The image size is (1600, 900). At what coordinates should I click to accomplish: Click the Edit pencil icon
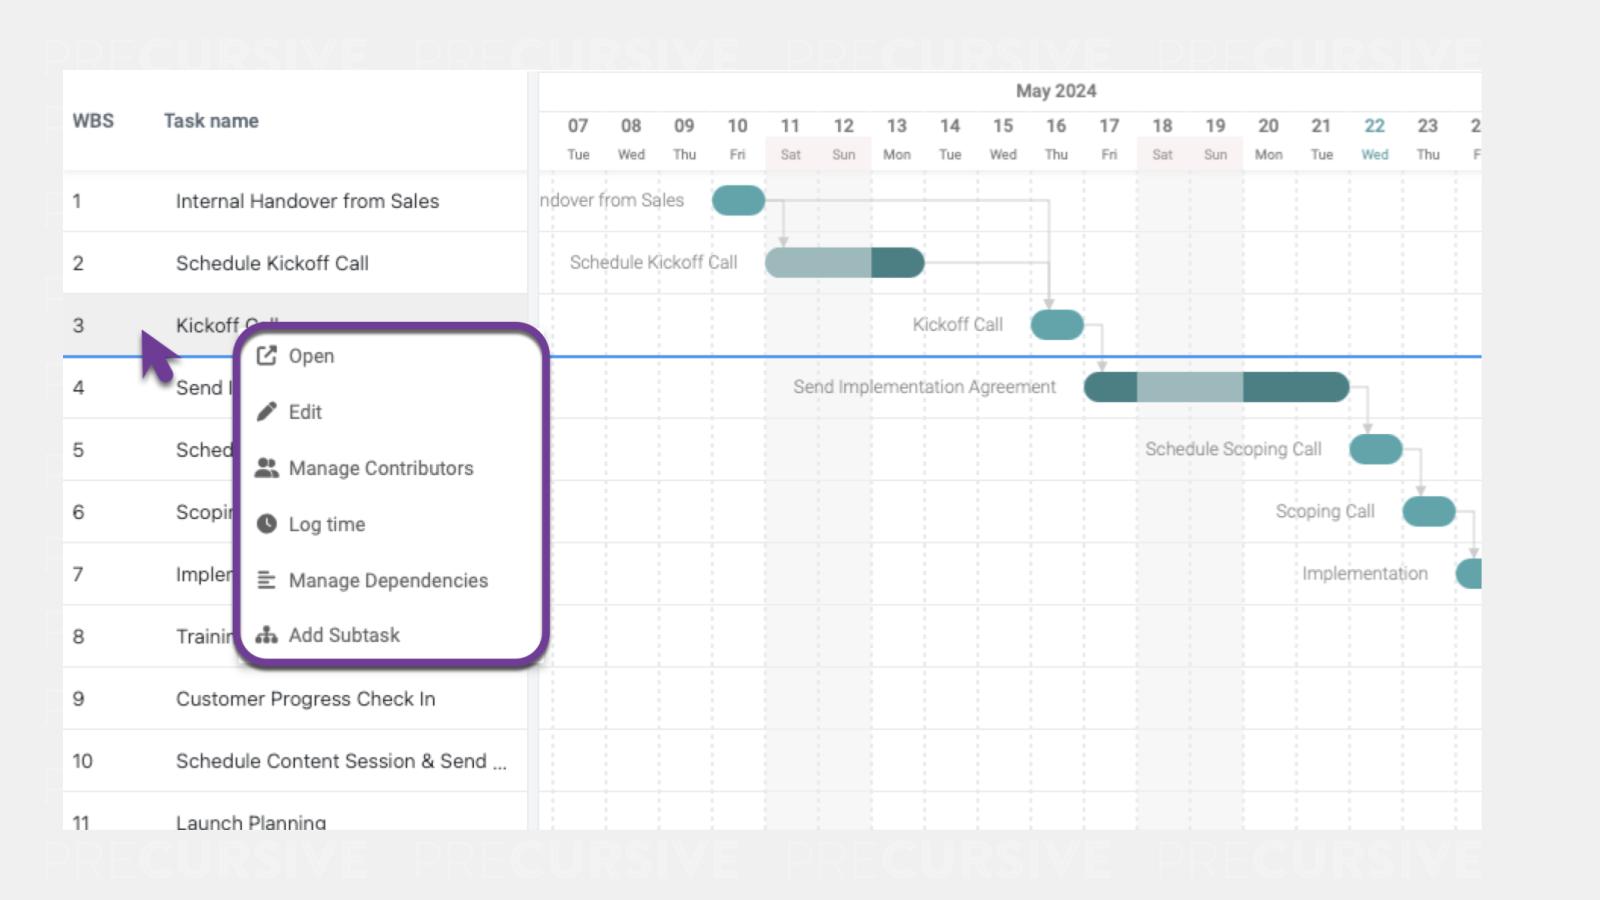click(266, 412)
